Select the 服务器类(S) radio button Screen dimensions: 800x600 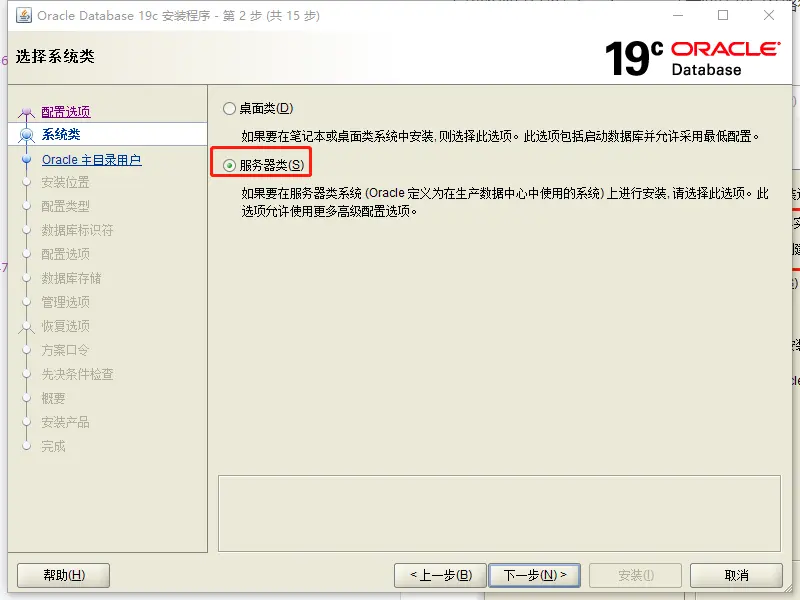[229, 165]
